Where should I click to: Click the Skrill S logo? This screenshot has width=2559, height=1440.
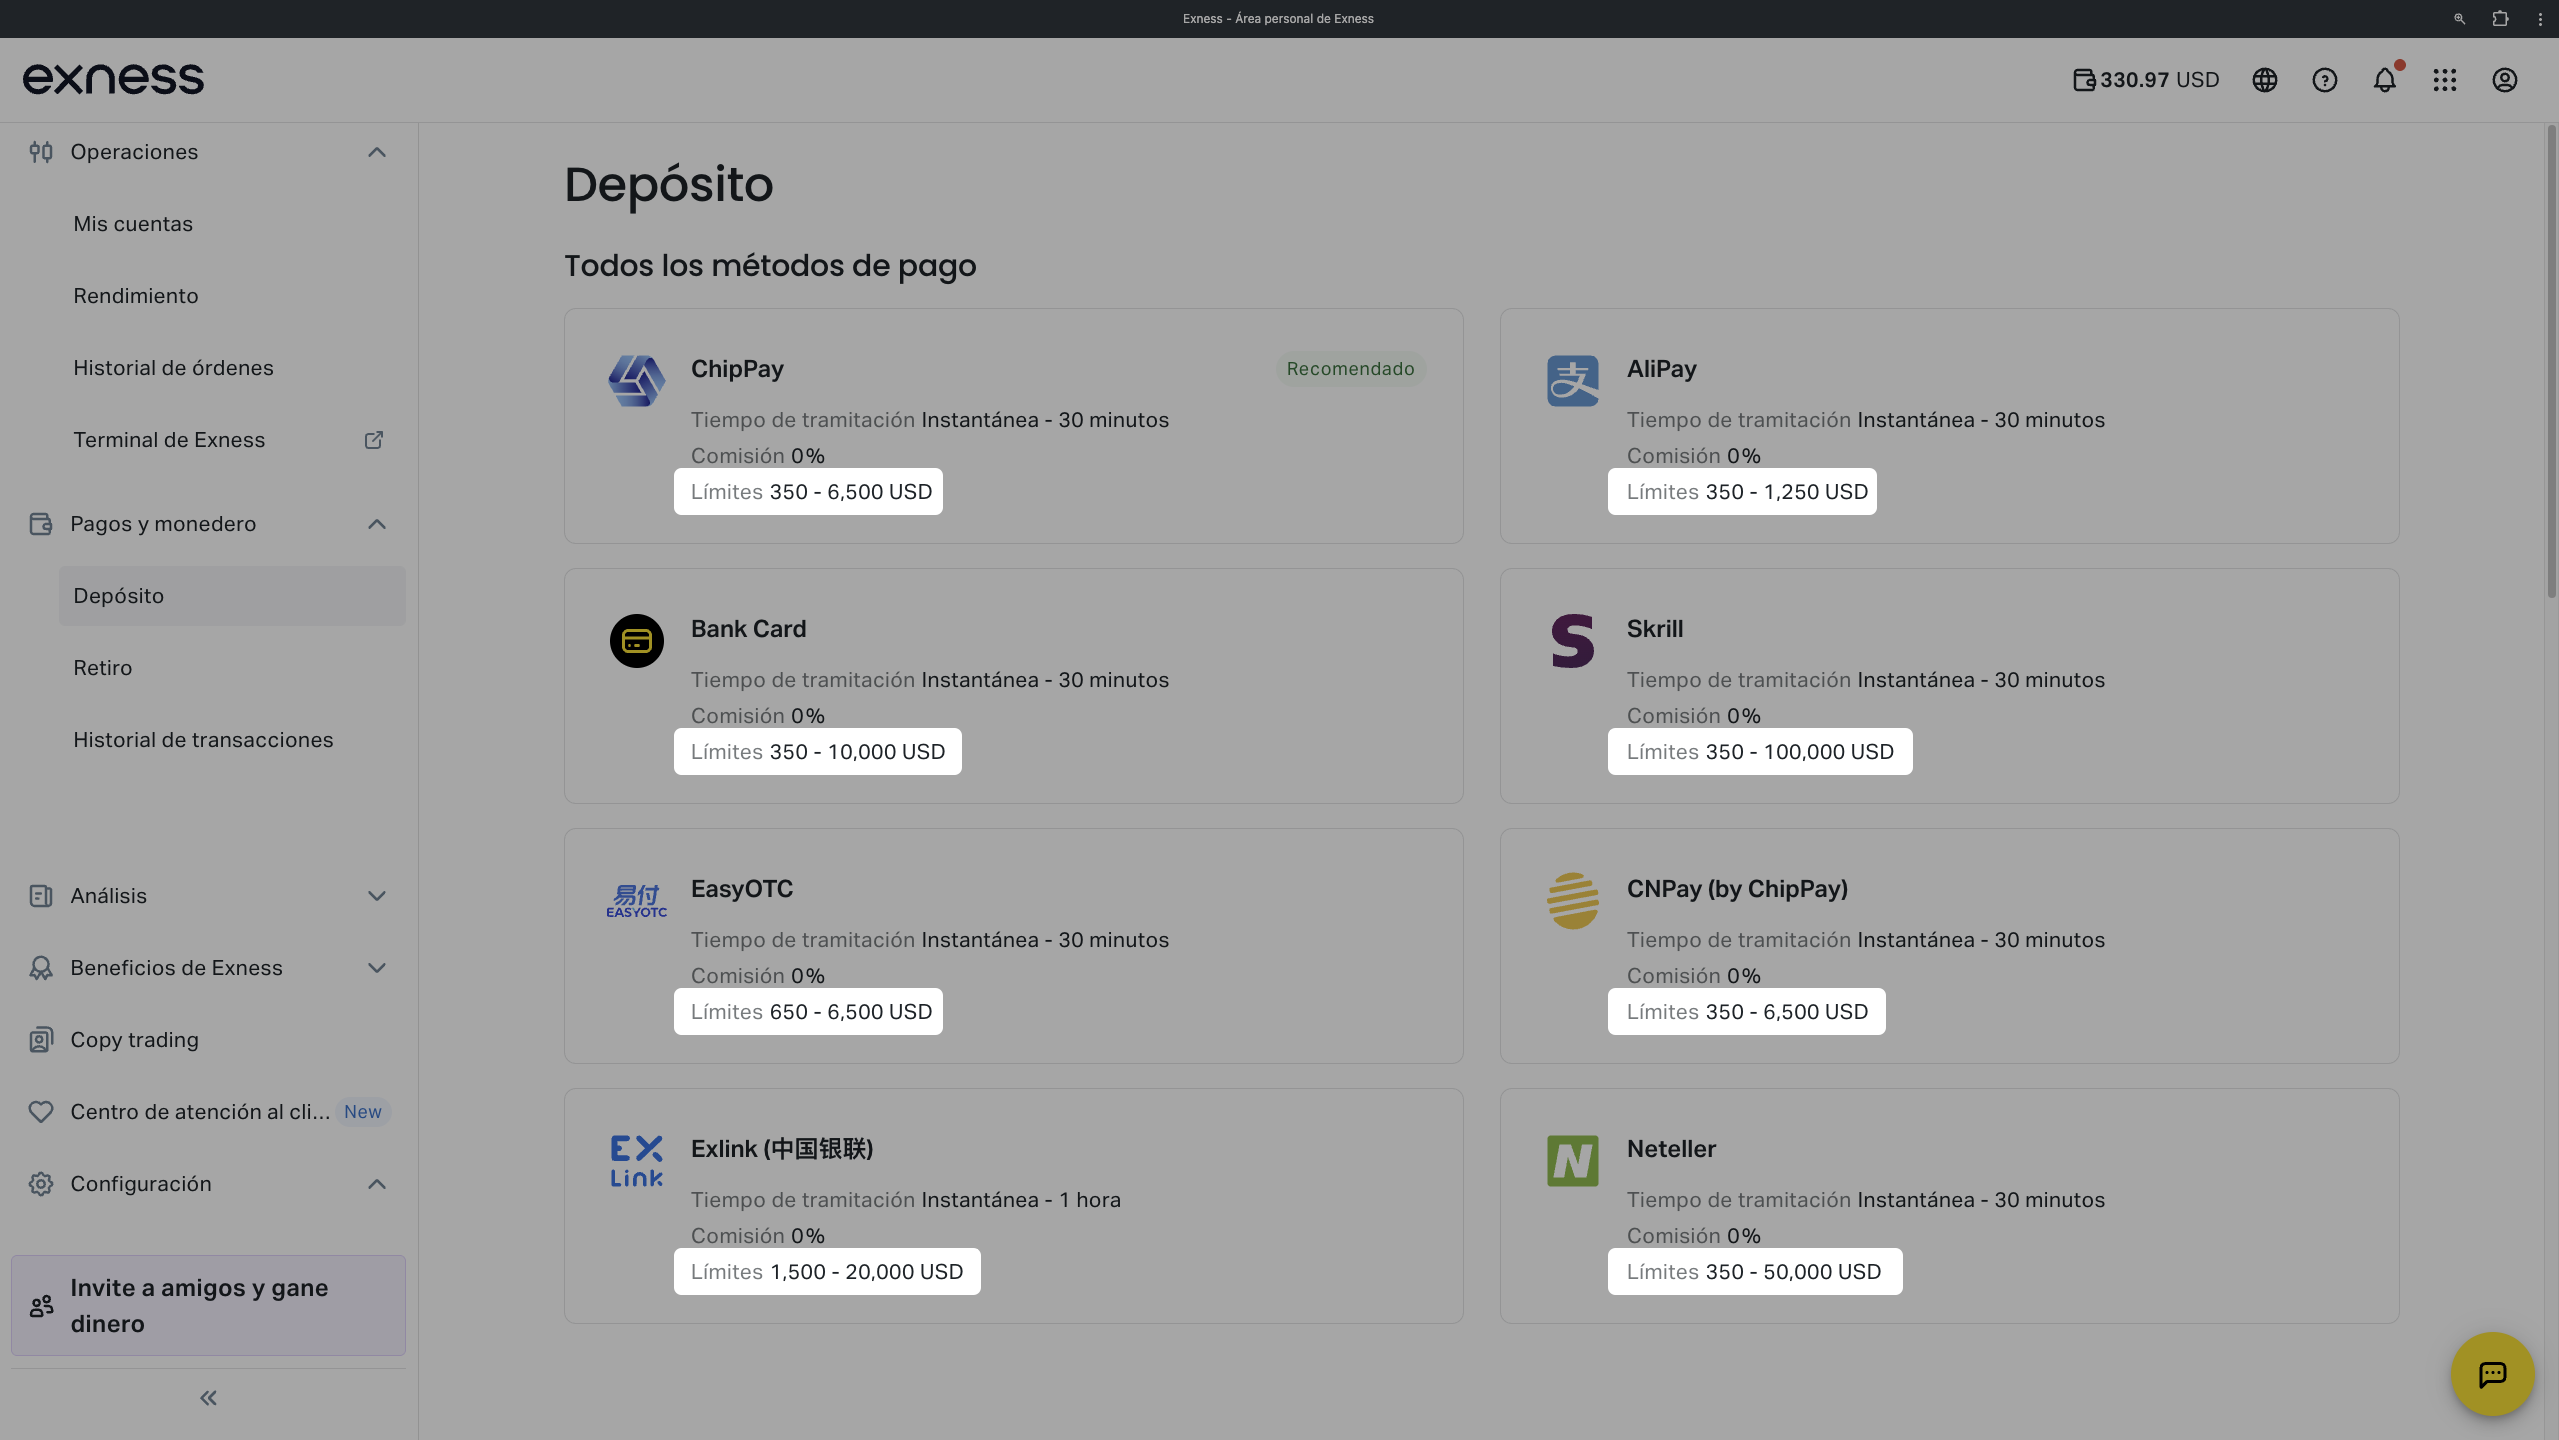click(1573, 641)
